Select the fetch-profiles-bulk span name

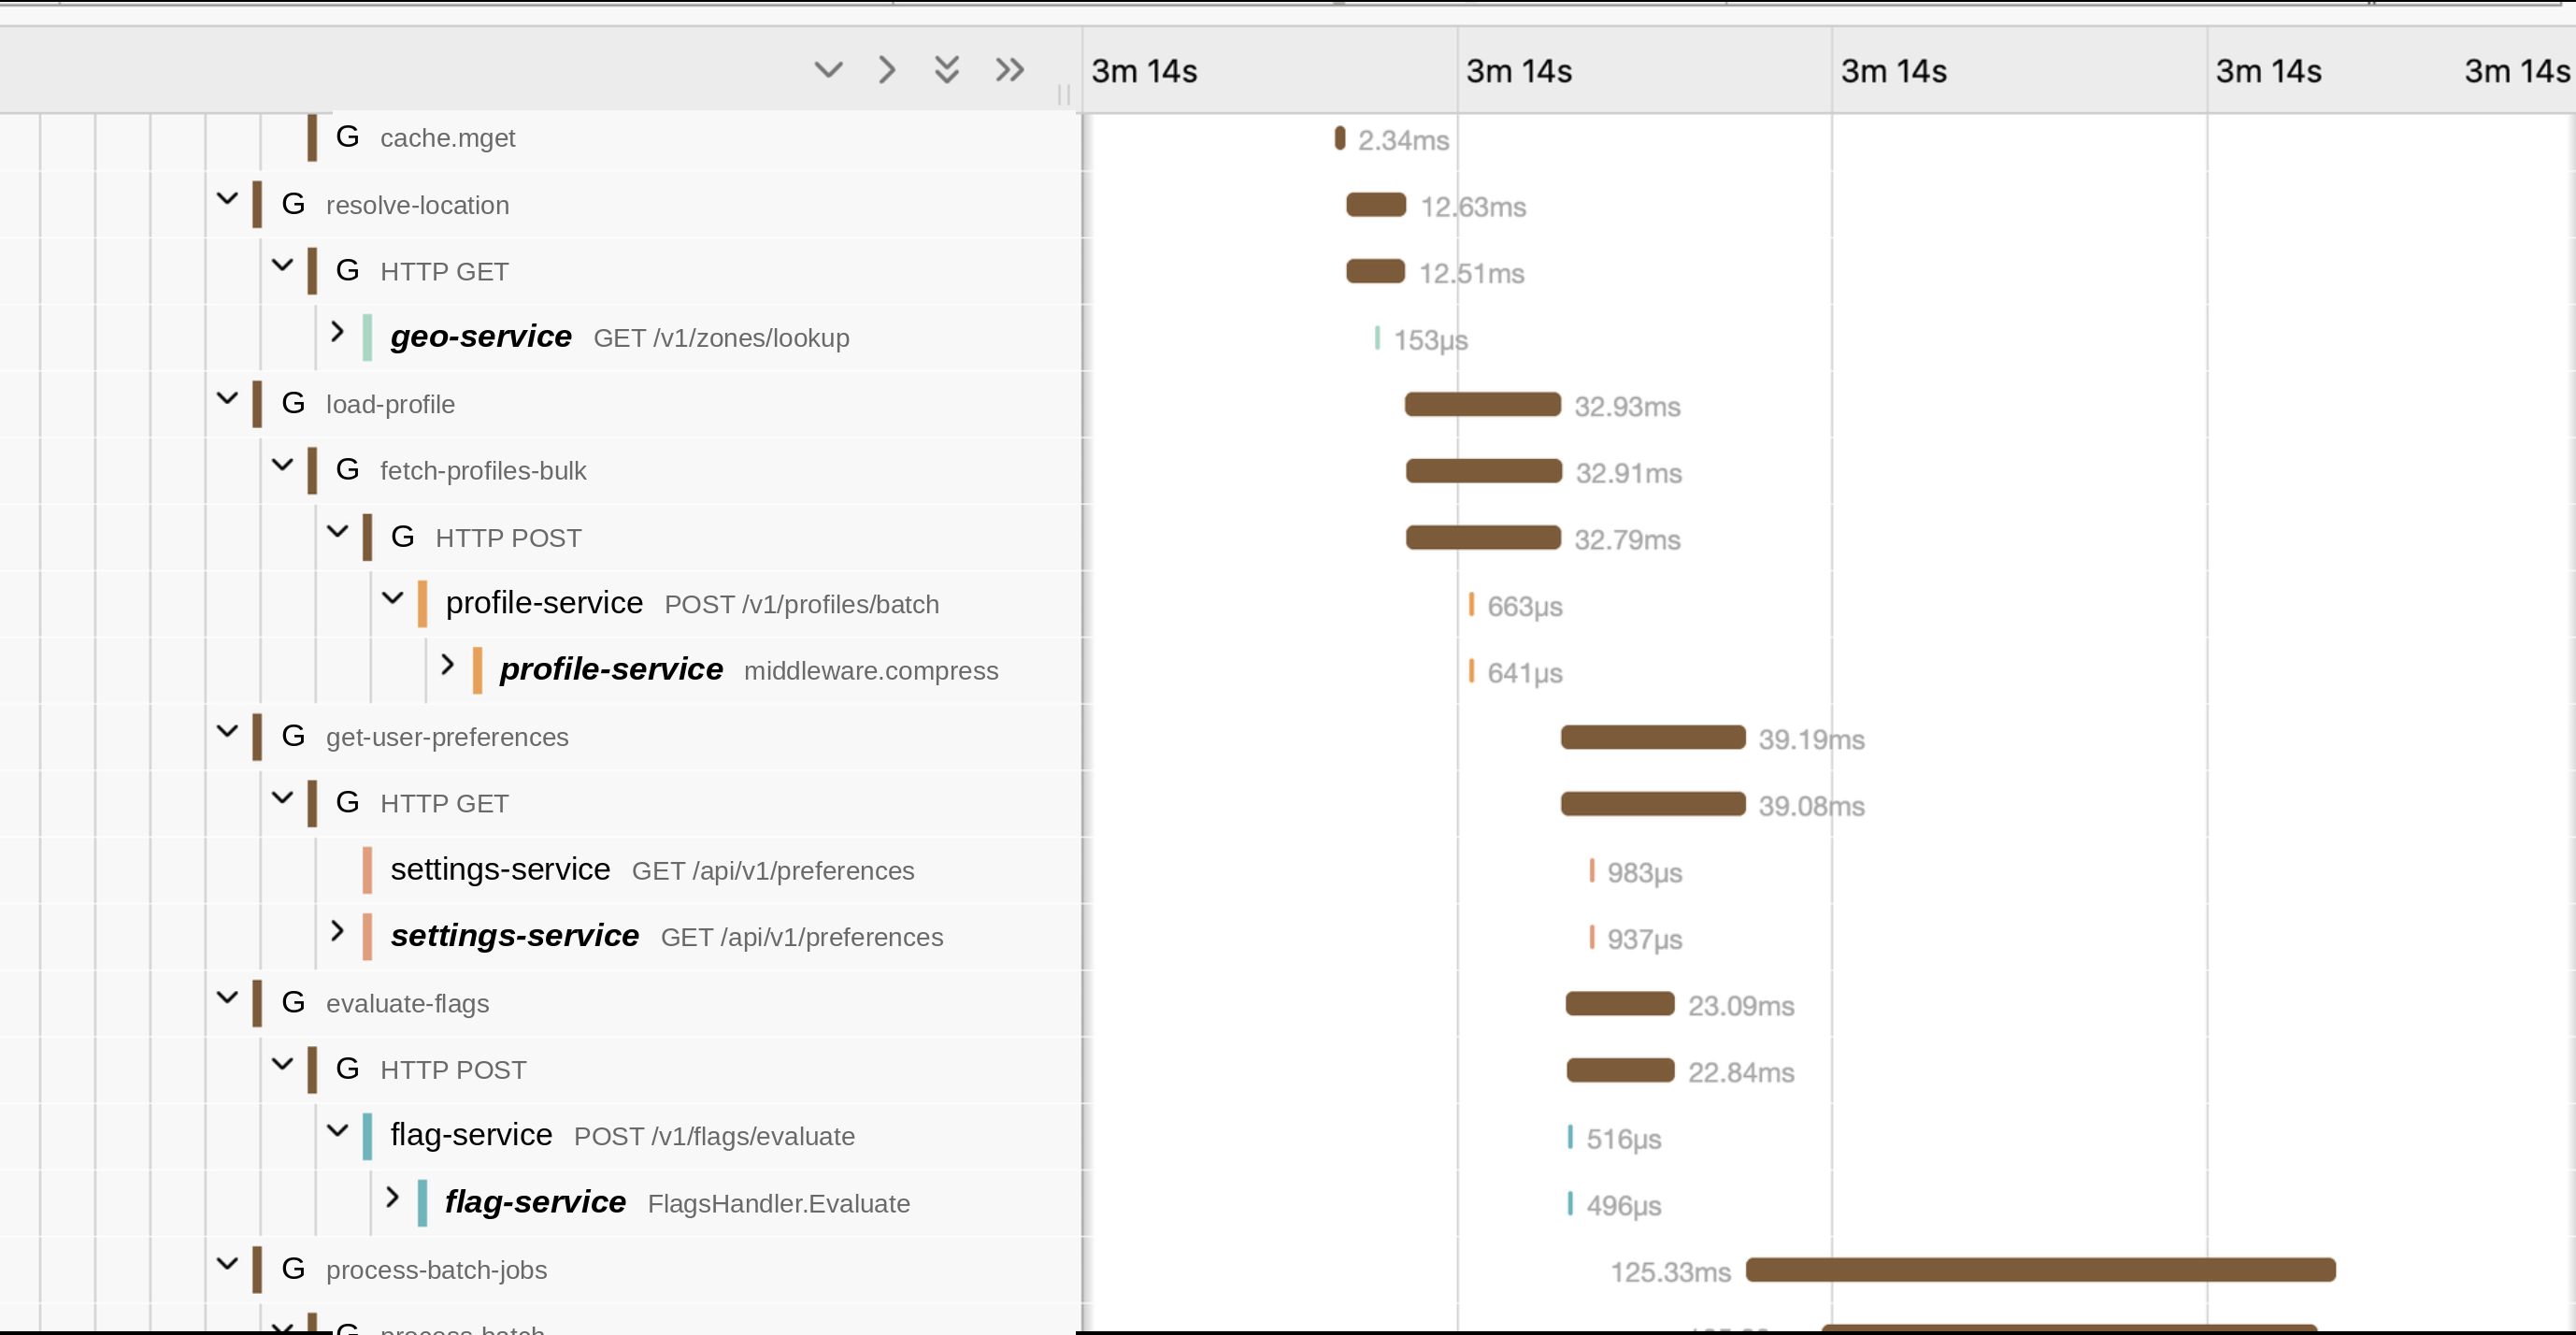click(483, 471)
